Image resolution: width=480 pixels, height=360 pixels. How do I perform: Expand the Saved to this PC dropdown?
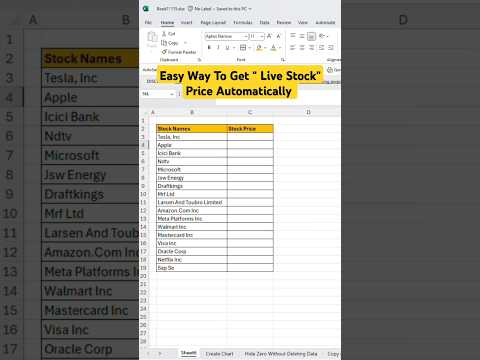tap(250, 9)
